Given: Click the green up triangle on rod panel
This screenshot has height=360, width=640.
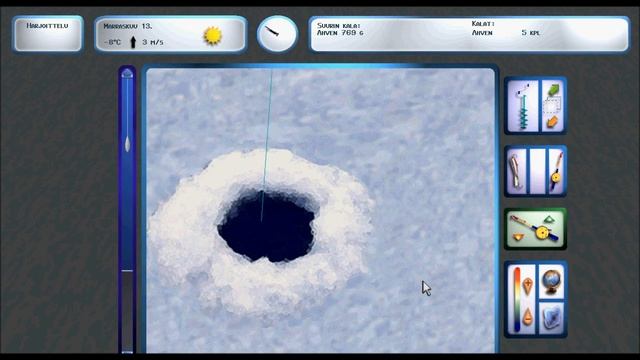Looking at the screenshot, I should (x=548, y=220).
